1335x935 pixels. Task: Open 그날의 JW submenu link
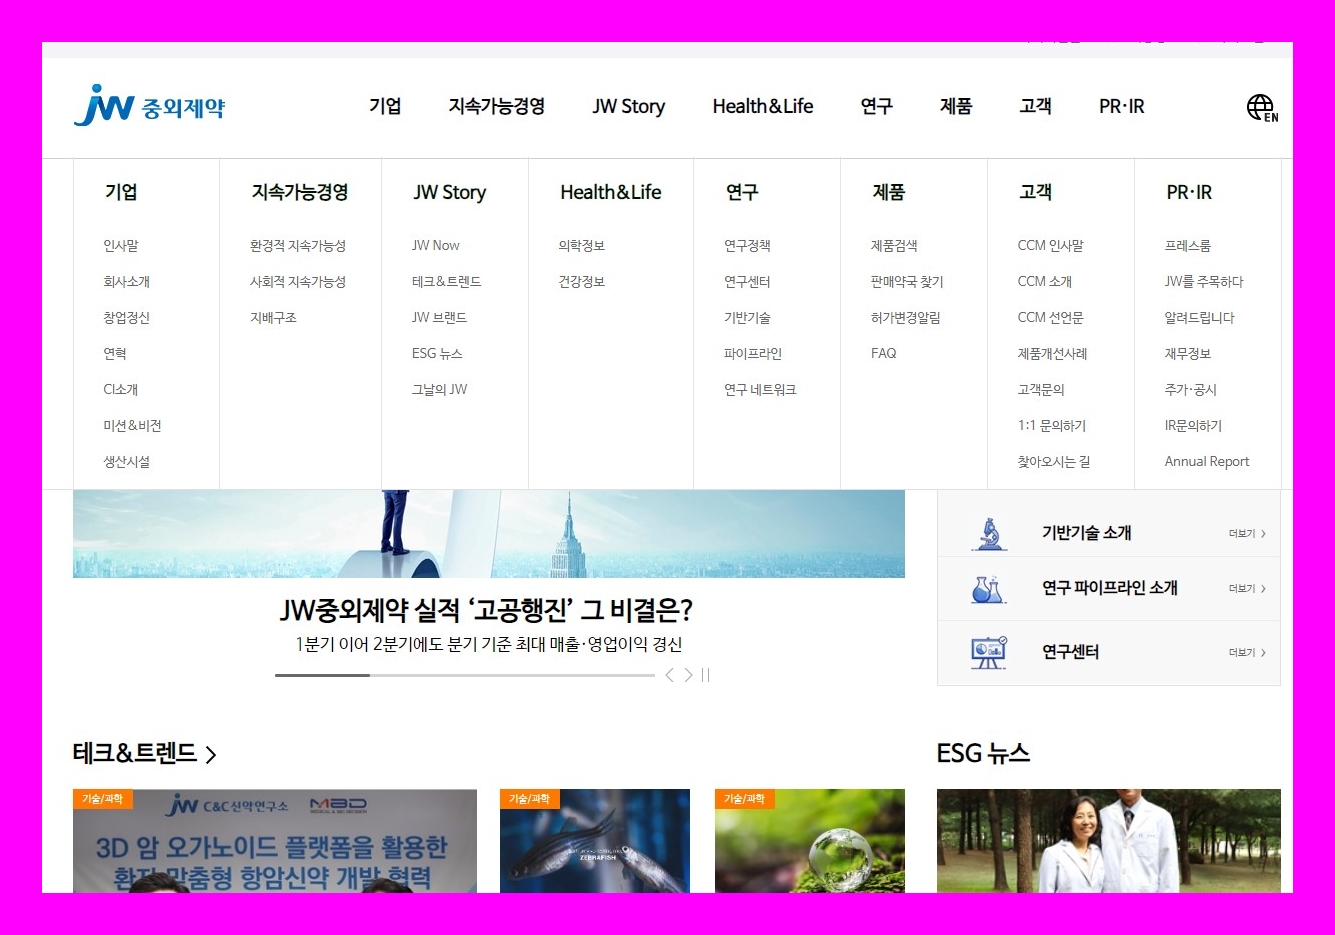pyautogui.click(x=439, y=390)
